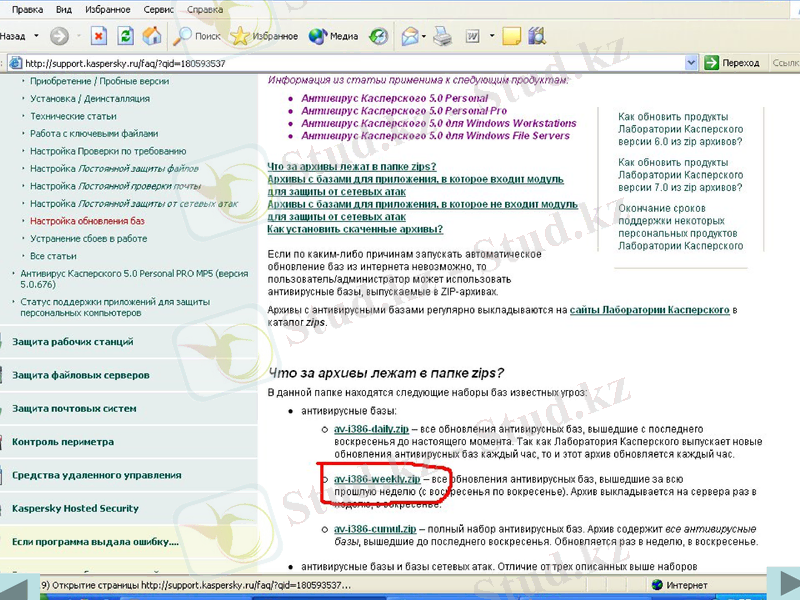The image size is (800, 600).
Task: Go to the Home page icon
Action: (152, 36)
